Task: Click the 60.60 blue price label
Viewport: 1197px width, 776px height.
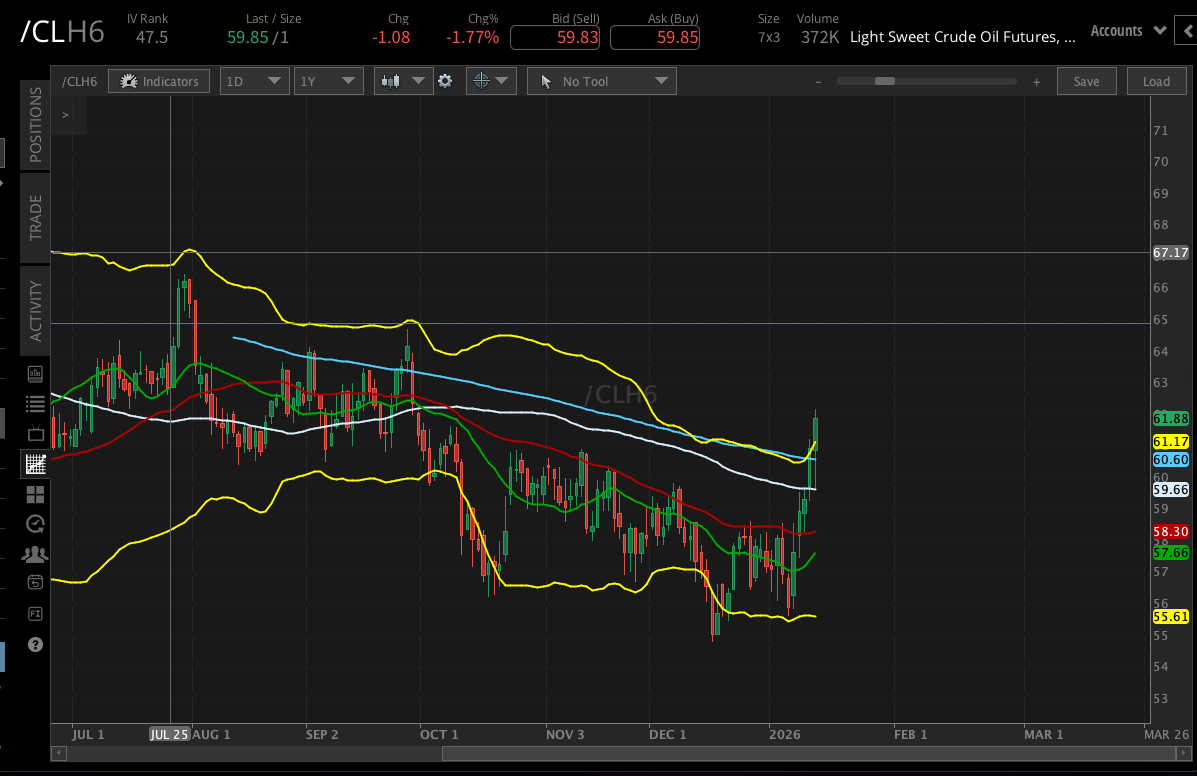Action: [x=1170, y=459]
